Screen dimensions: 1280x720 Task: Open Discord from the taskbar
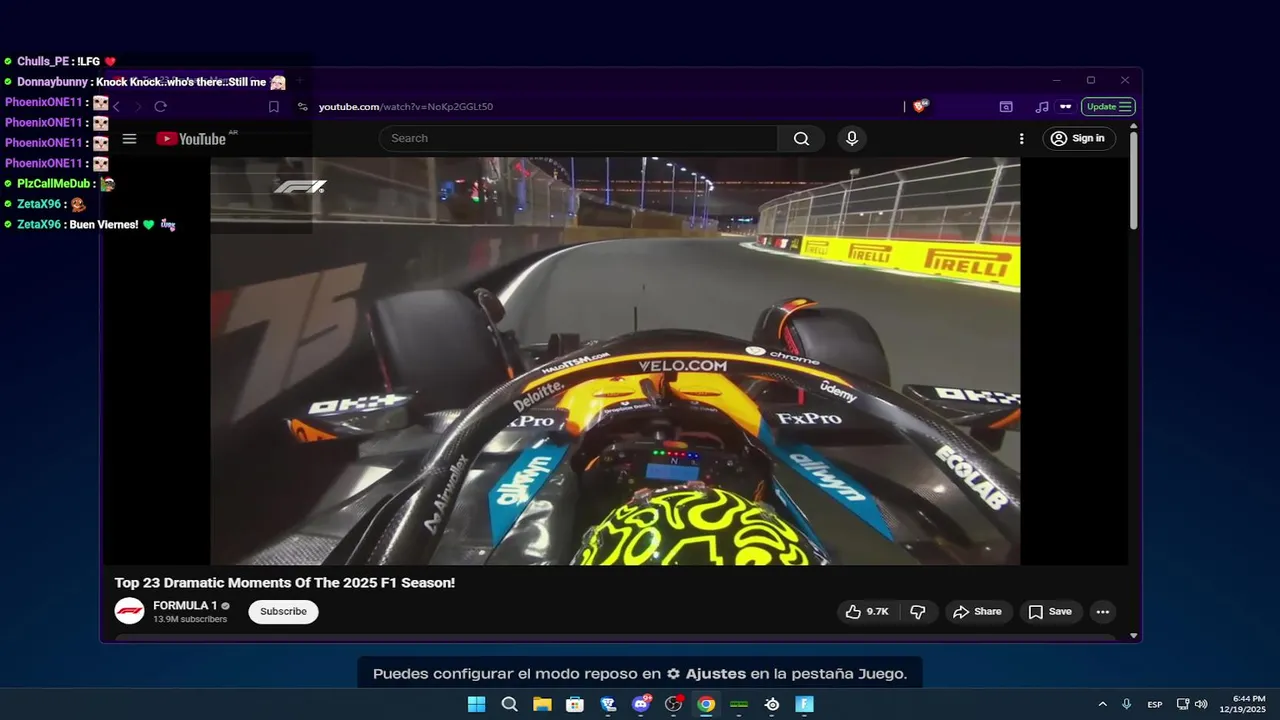(641, 704)
